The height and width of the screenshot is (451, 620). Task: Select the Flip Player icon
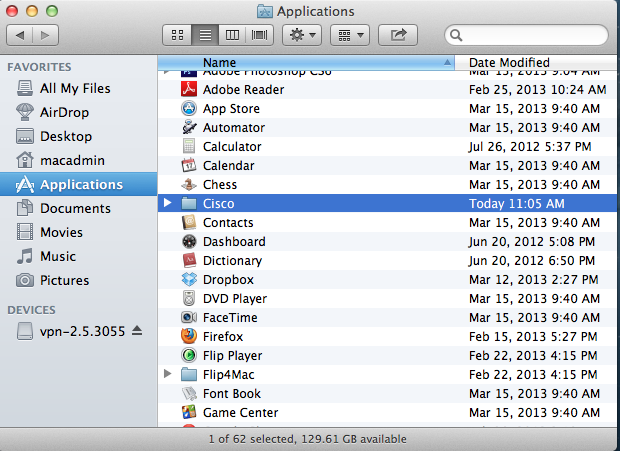click(x=189, y=355)
